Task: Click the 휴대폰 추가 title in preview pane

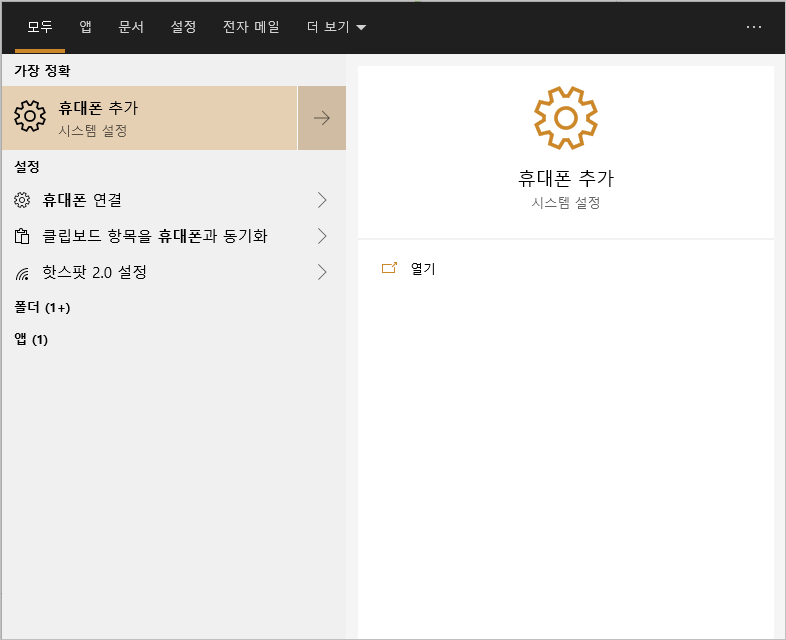Action: [566, 178]
